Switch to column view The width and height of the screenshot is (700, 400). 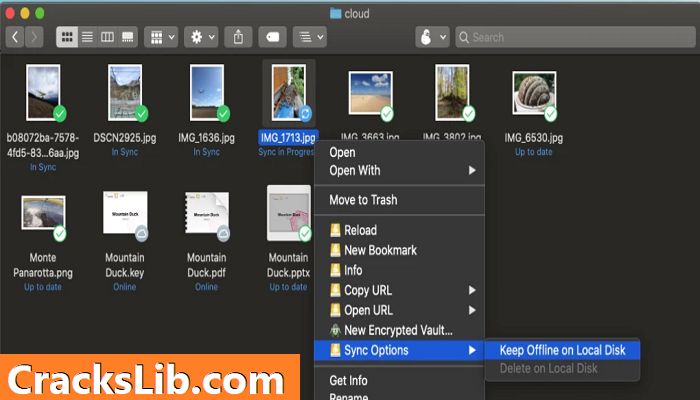tap(108, 37)
